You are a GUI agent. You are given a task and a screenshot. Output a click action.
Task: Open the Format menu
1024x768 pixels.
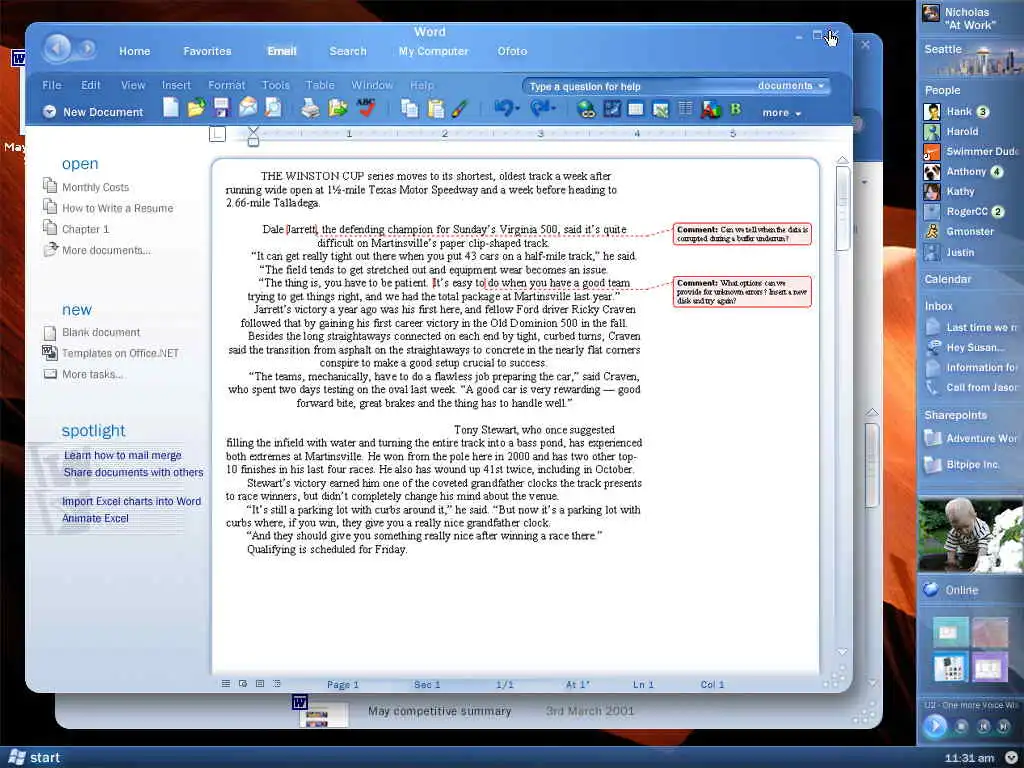[x=227, y=85]
